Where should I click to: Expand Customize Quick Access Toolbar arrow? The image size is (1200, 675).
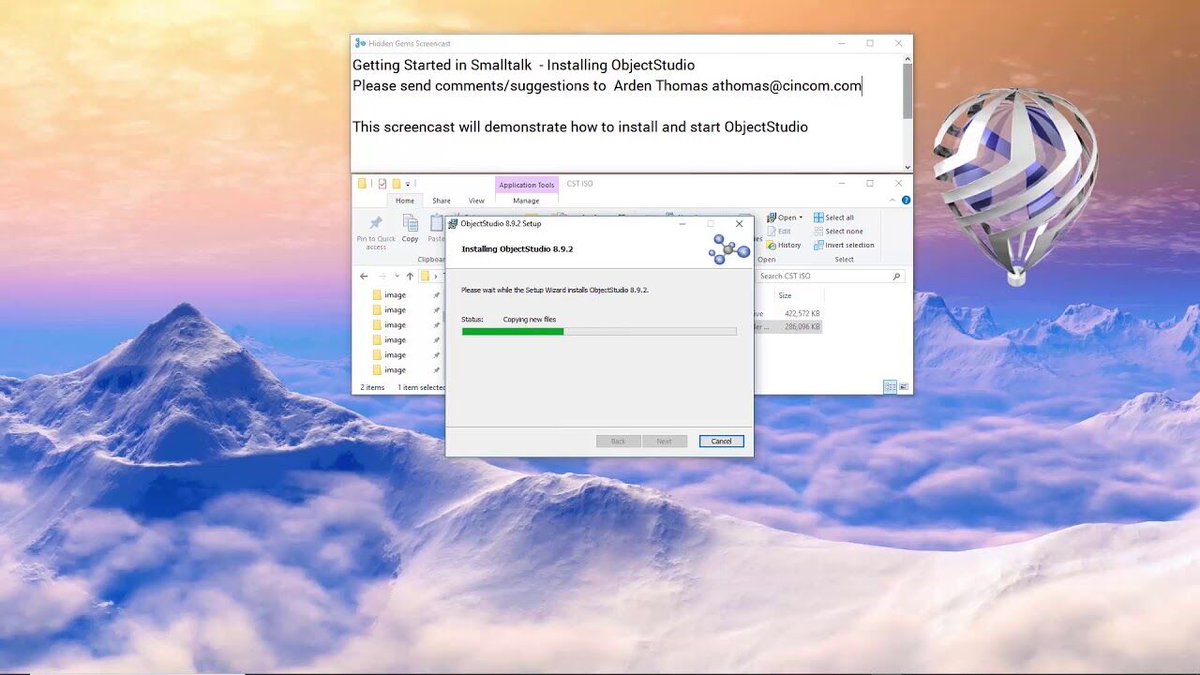[x=408, y=184]
